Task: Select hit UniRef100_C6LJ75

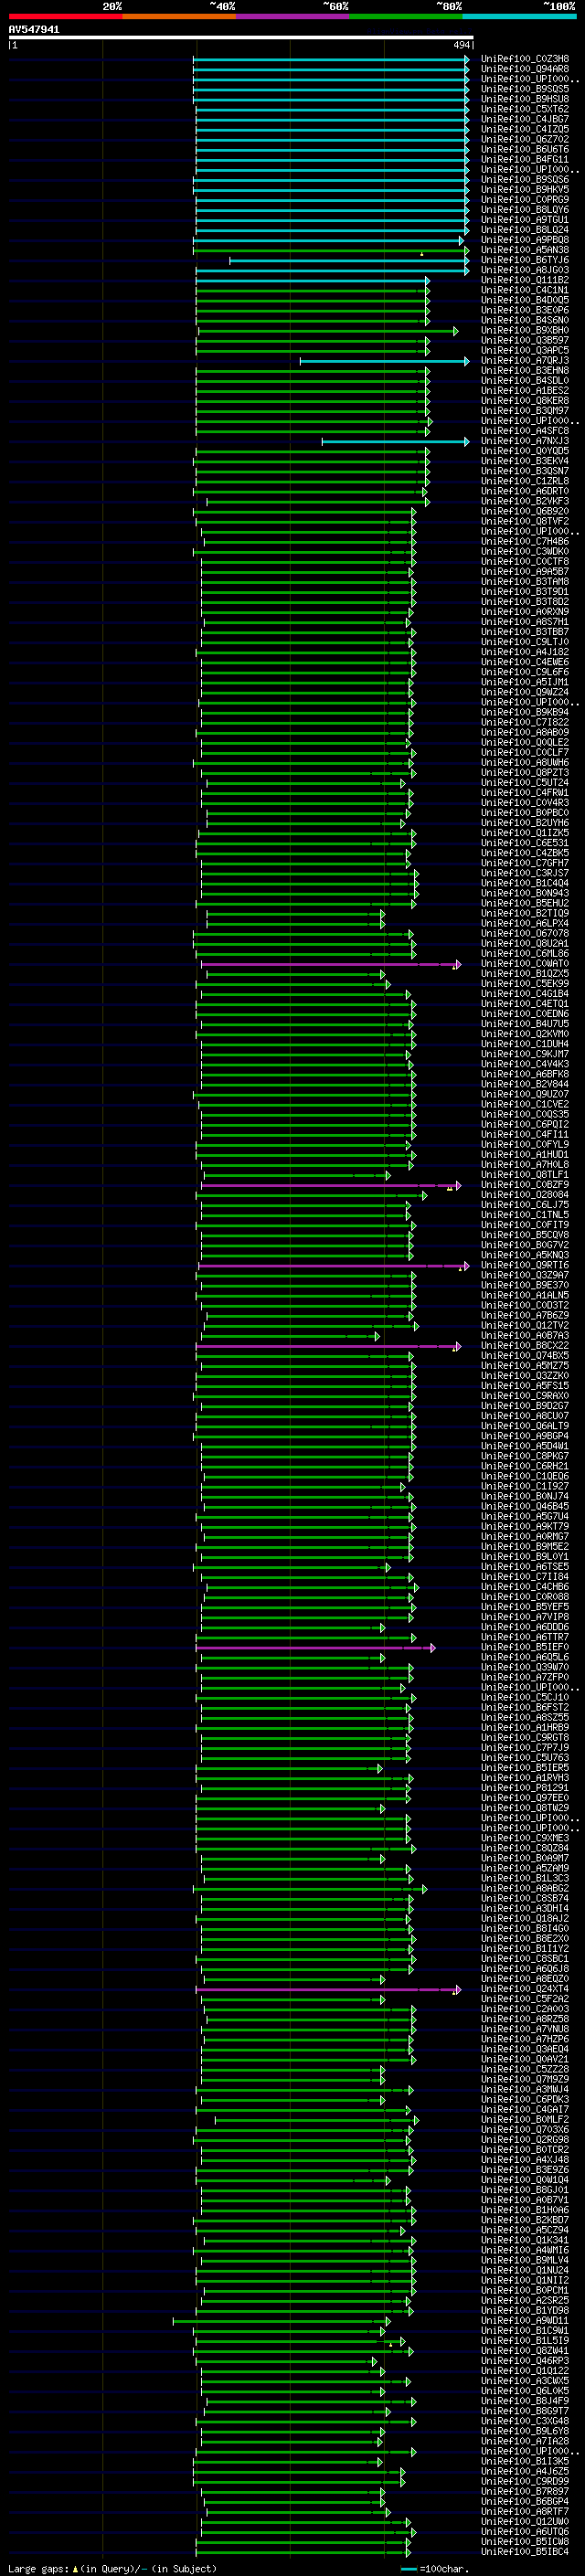Action: [525, 1204]
